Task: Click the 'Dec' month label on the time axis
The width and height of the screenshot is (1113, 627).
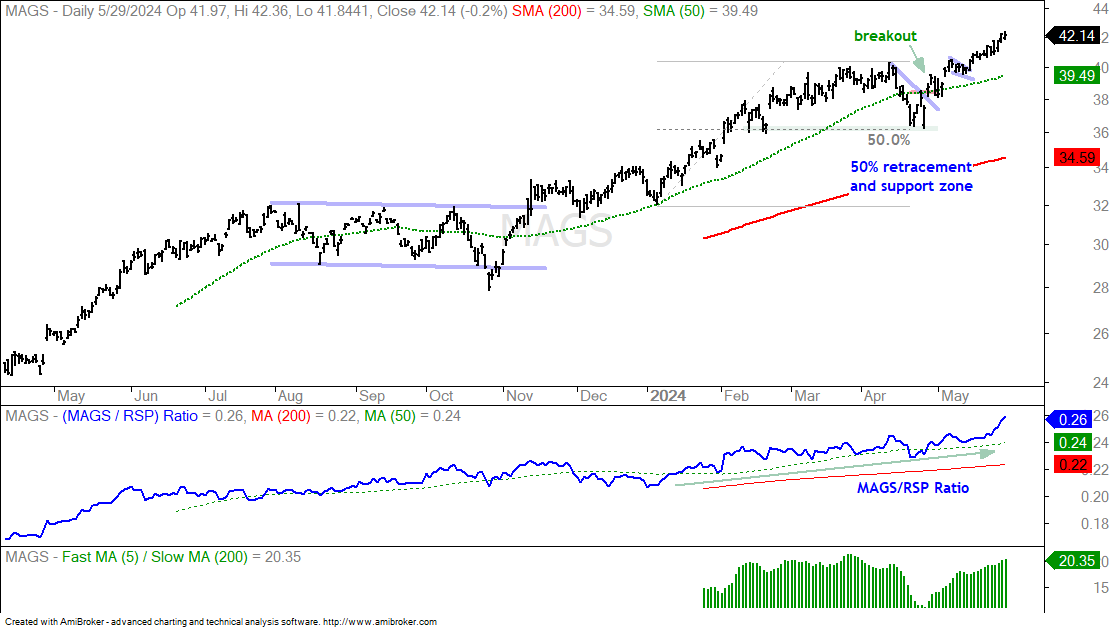Action: pyautogui.click(x=593, y=396)
